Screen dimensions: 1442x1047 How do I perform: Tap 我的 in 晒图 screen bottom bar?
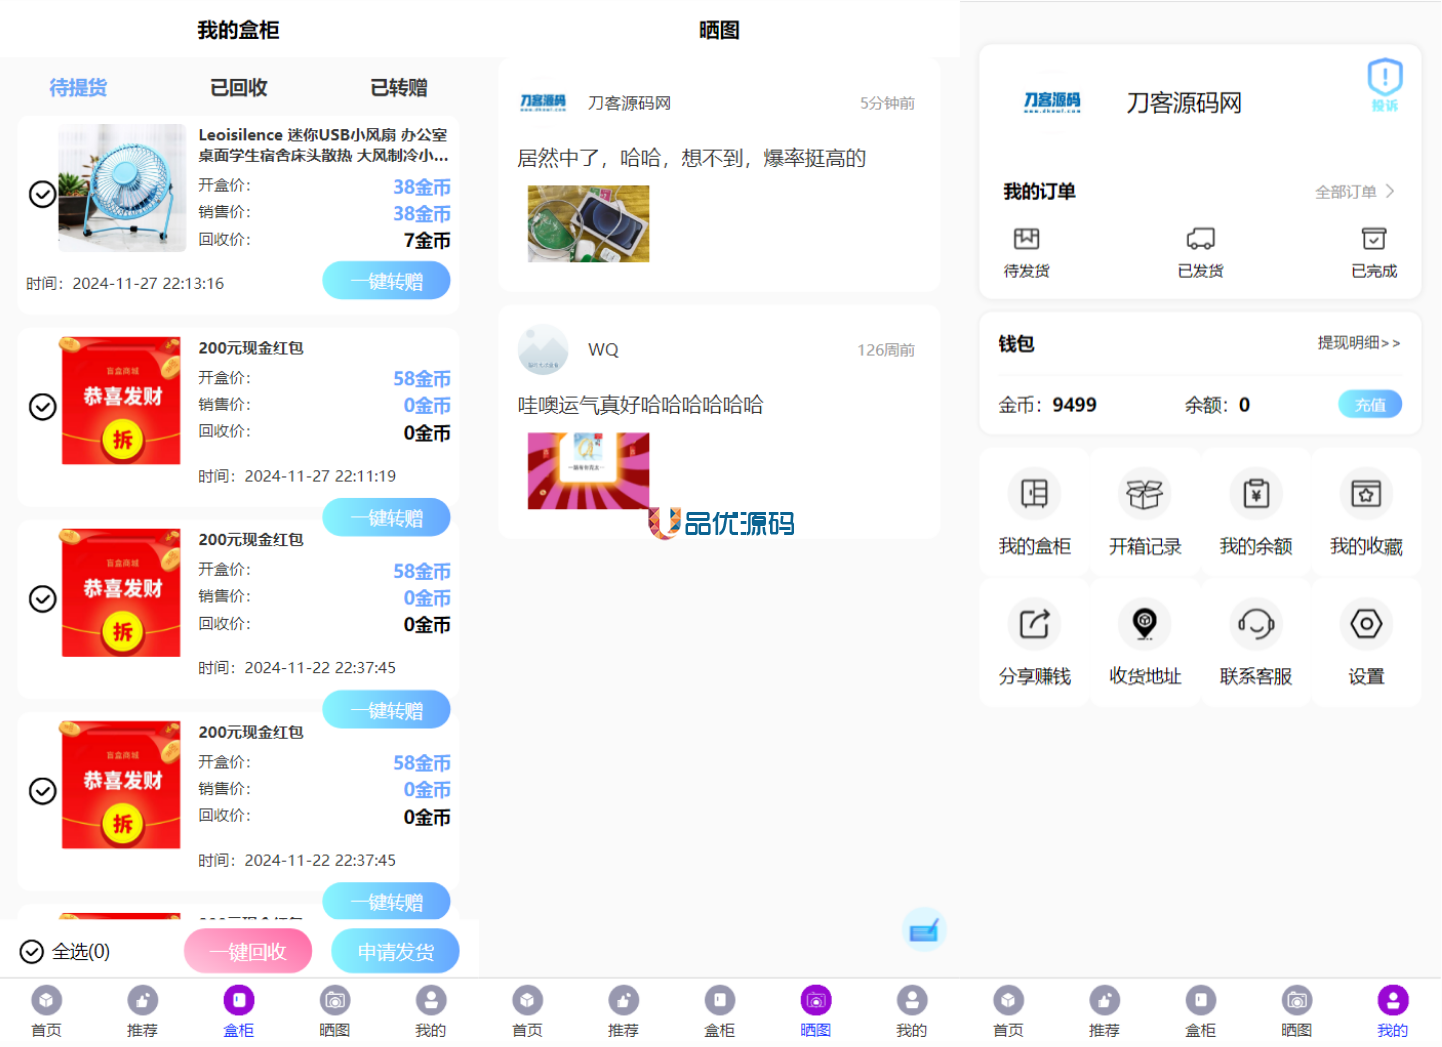click(911, 1011)
